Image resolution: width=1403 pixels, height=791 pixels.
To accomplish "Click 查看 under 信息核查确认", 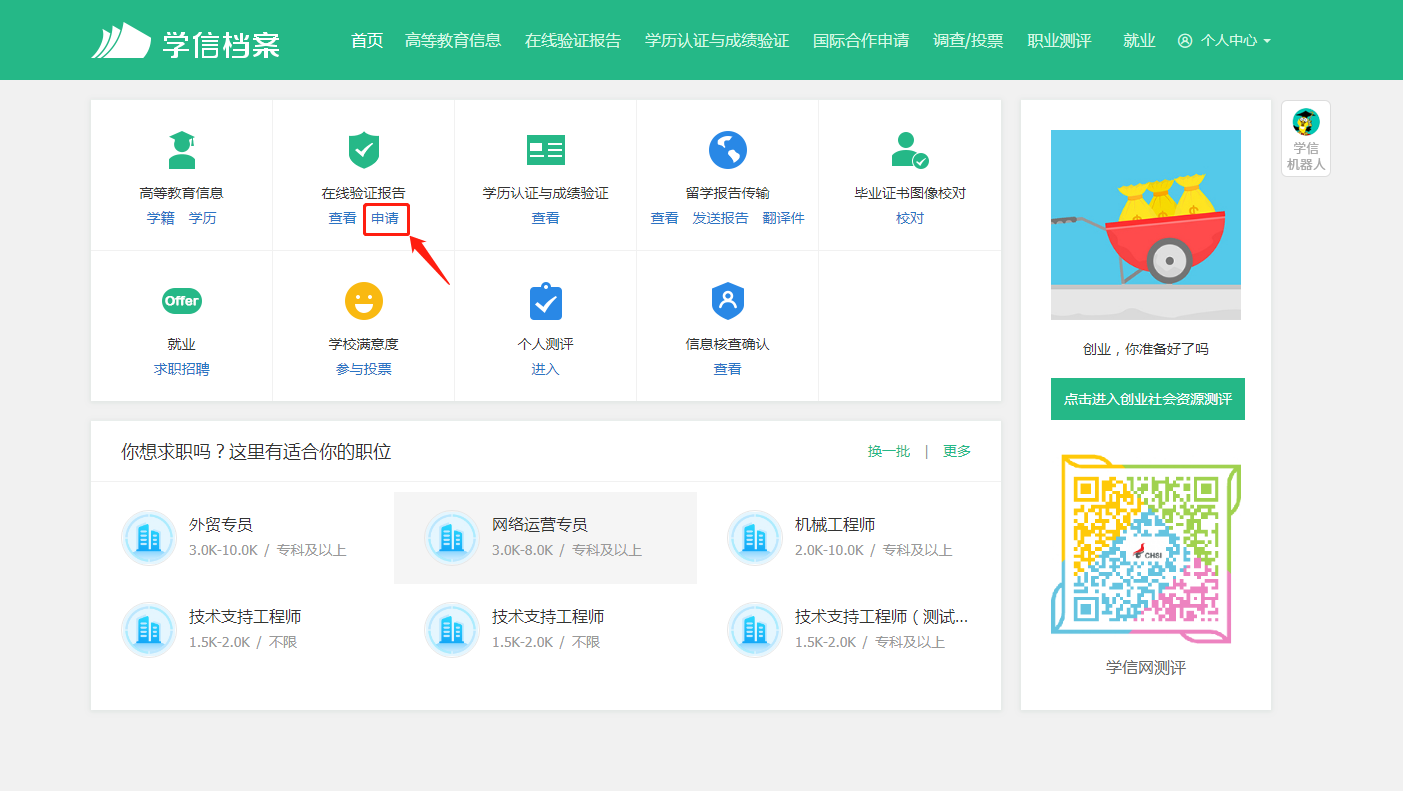I will pos(727,369).
